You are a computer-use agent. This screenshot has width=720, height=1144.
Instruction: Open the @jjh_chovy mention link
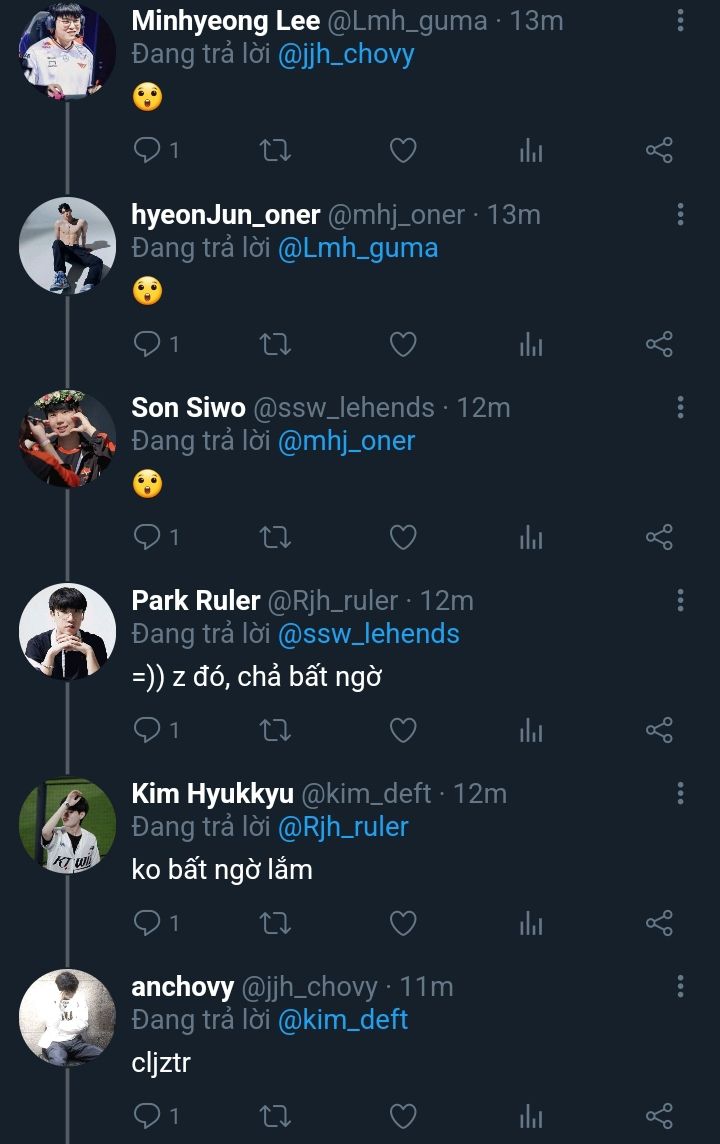346,54
